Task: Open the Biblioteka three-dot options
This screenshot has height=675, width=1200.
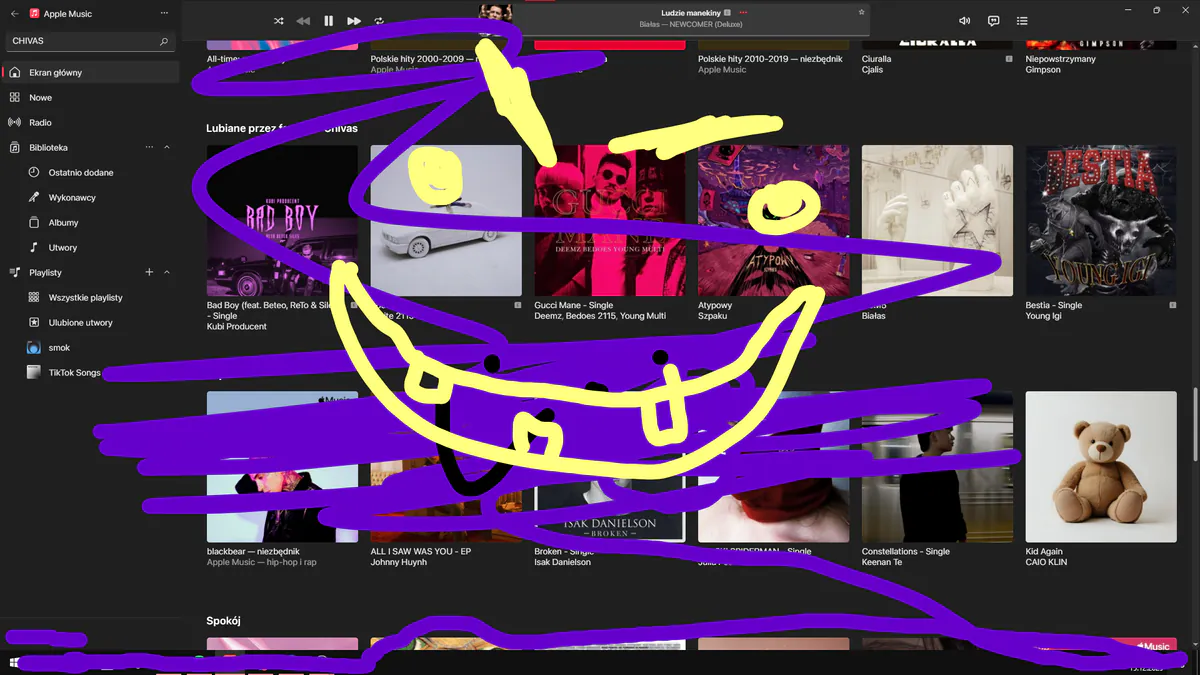Action: point(149,147)
